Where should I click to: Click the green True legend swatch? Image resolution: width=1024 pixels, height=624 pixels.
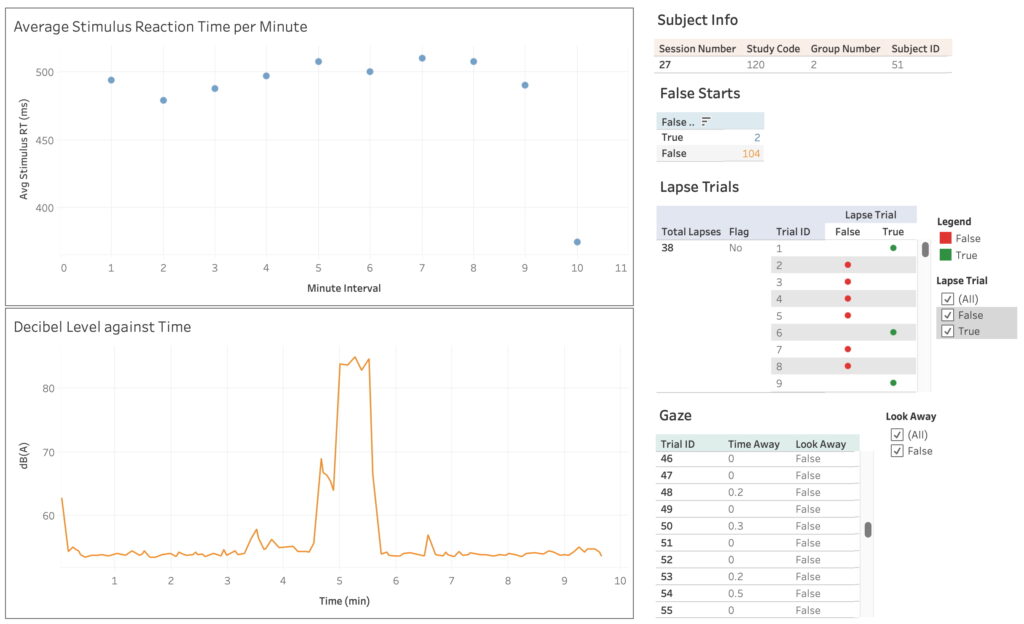946,255
